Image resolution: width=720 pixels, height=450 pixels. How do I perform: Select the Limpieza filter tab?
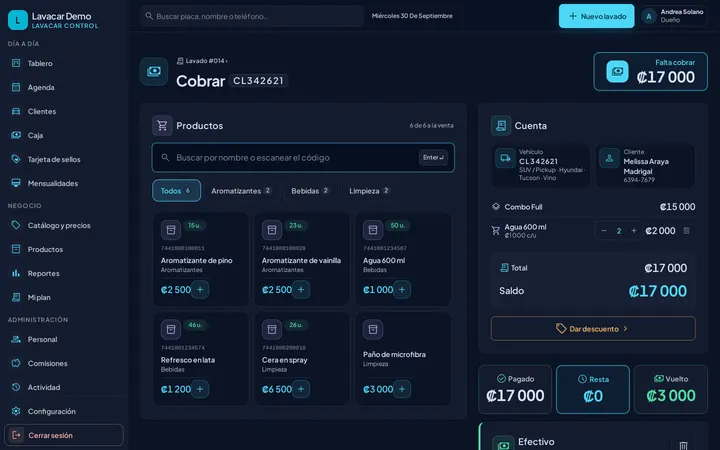click(369, 191)
